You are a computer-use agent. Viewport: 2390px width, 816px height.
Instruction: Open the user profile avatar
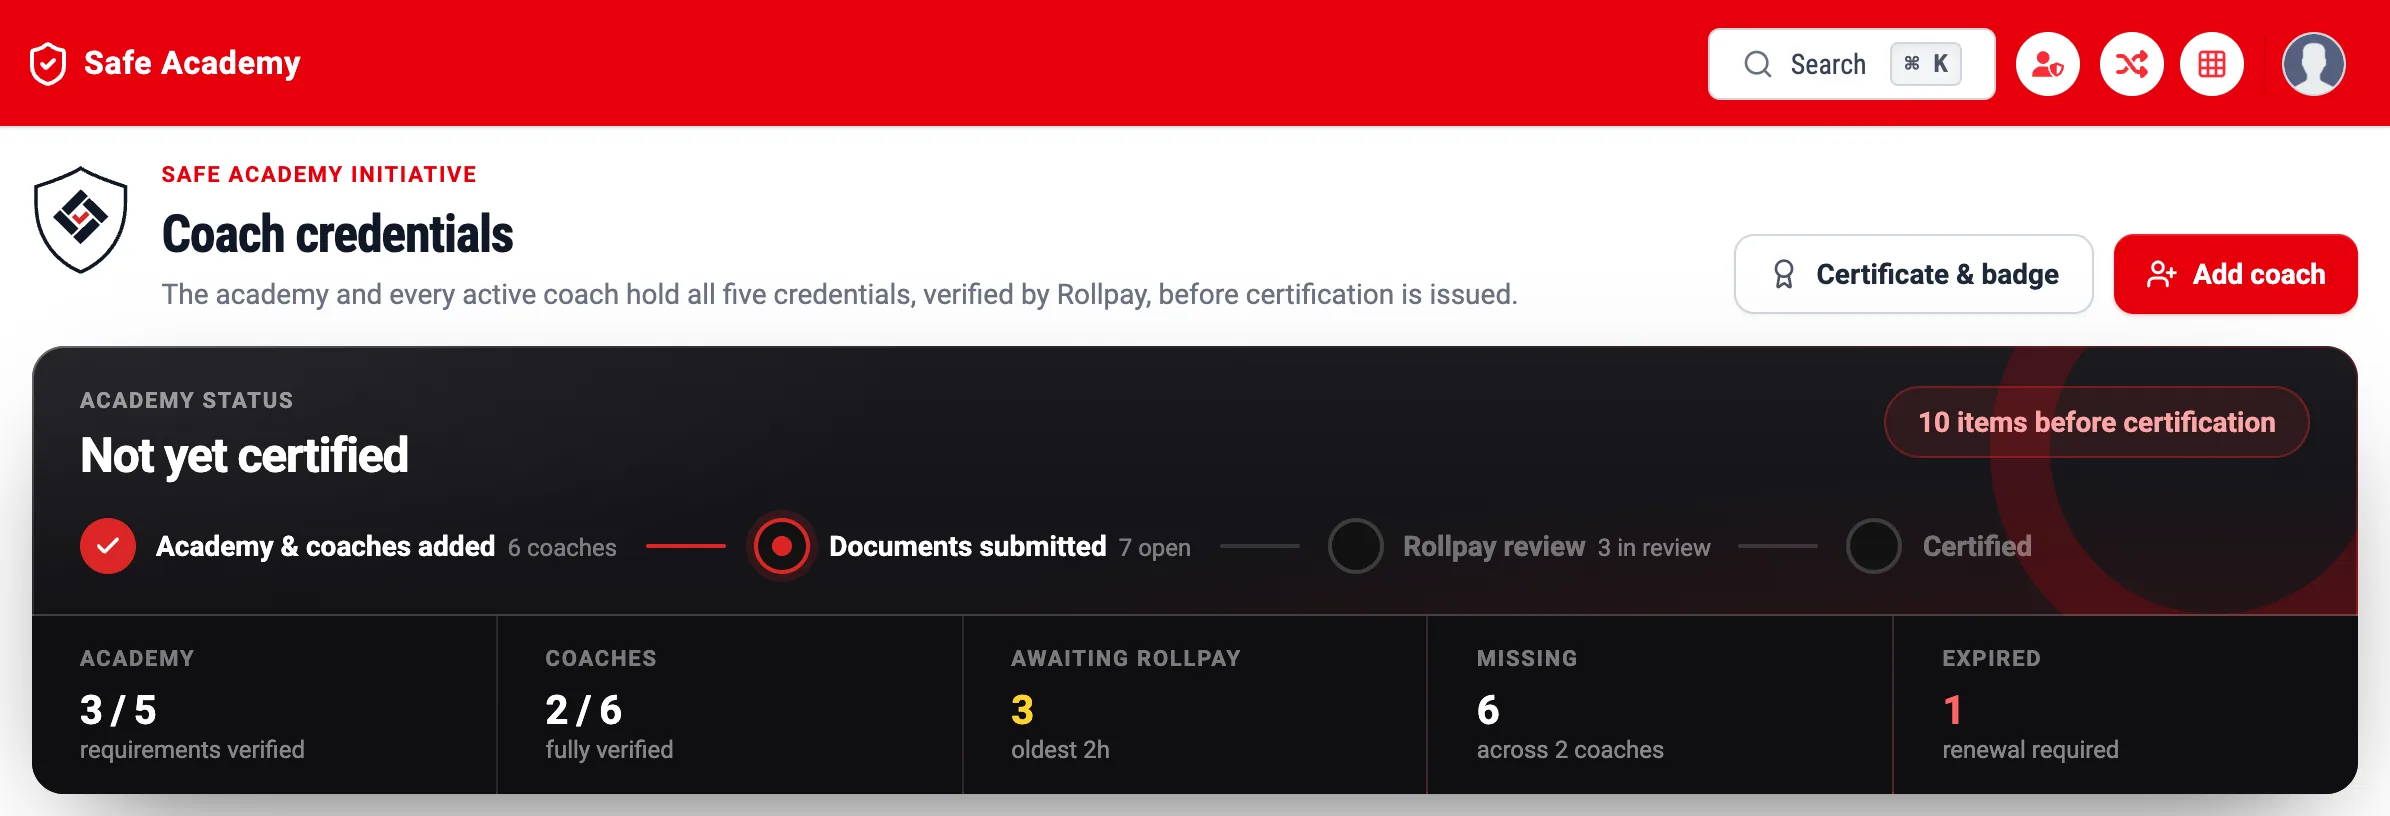pos(2313,64)
